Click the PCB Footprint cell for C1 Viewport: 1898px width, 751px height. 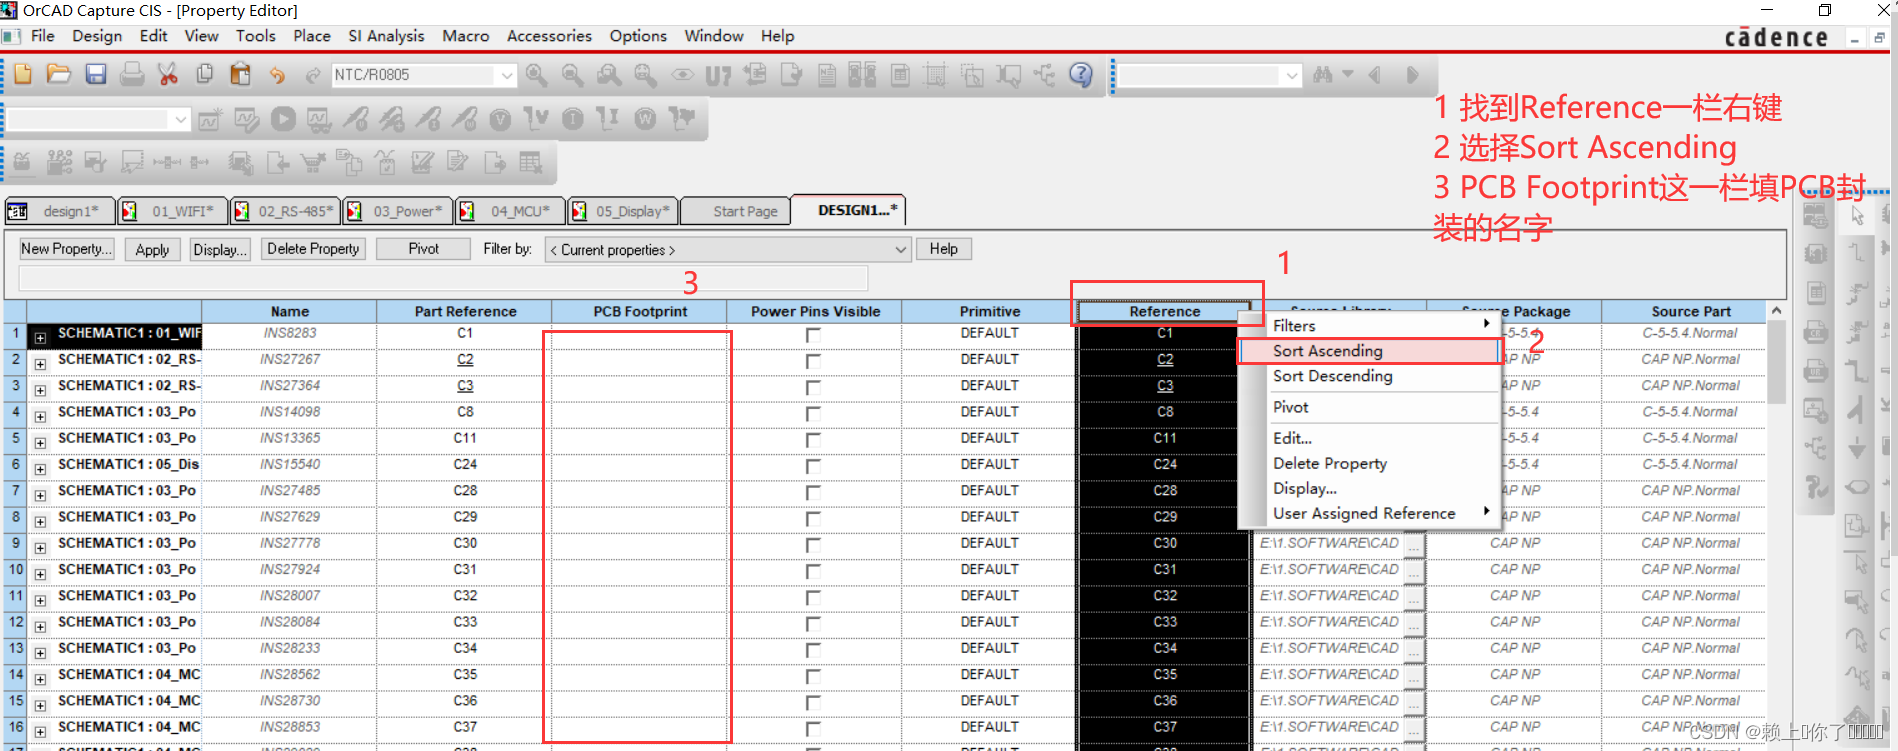coord(639,334)
